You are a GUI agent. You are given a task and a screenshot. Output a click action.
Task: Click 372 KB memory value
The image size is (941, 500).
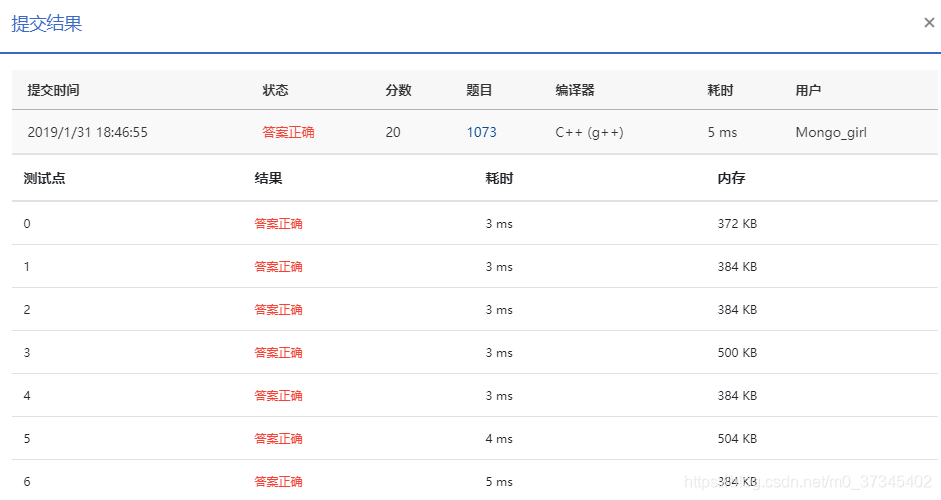(x=737, y=224)
